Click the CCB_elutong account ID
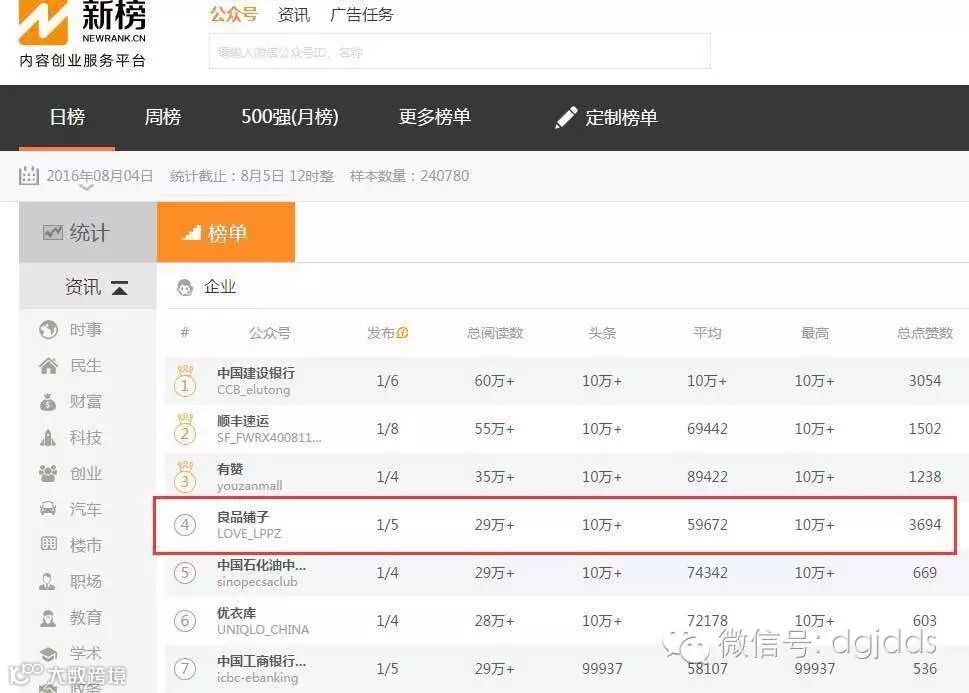Viewport: 969px width, 693px height. [x=253, y=390]
